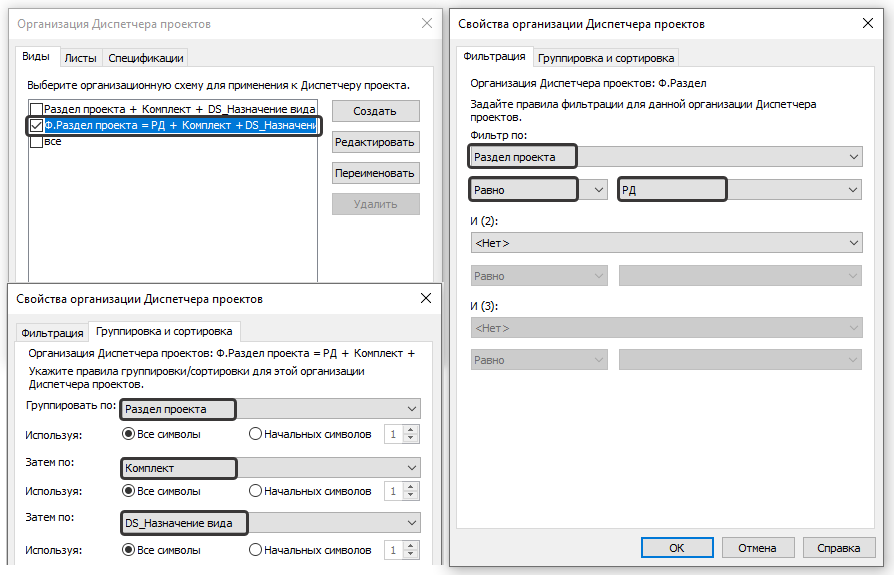Uncheck the 'Ф.Раздел проекта = РД' scheme checkbox
Viewport: 894px width, 575px height.
point(36,126)
